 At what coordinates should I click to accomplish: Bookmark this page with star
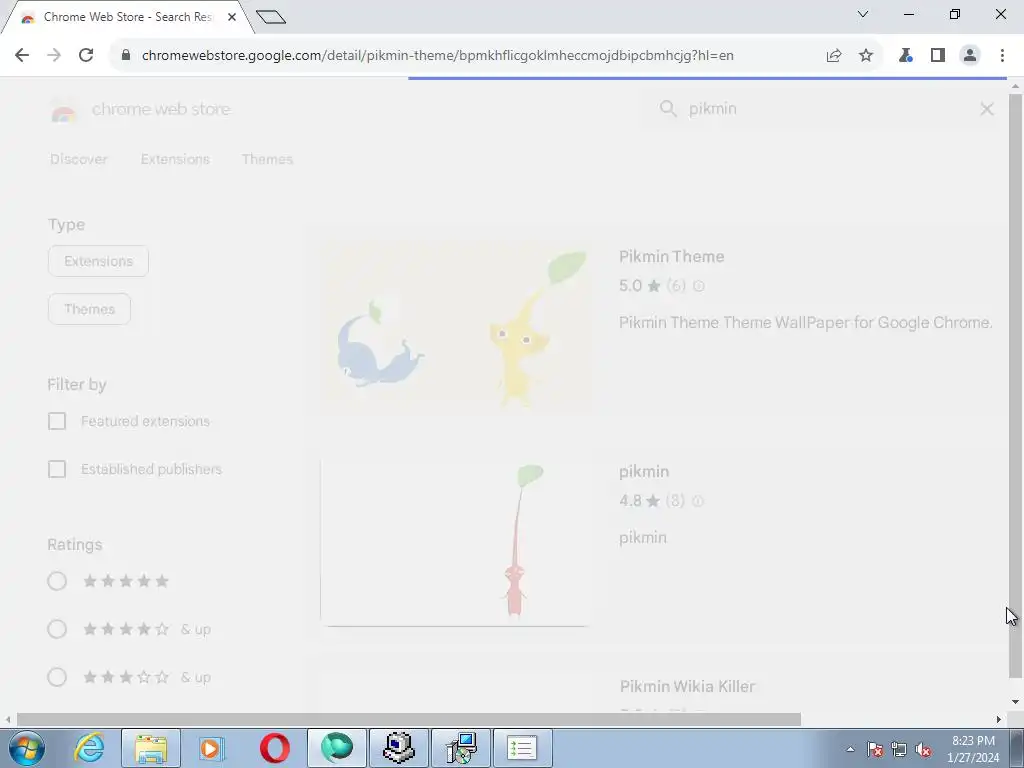(x=866, y=56)
